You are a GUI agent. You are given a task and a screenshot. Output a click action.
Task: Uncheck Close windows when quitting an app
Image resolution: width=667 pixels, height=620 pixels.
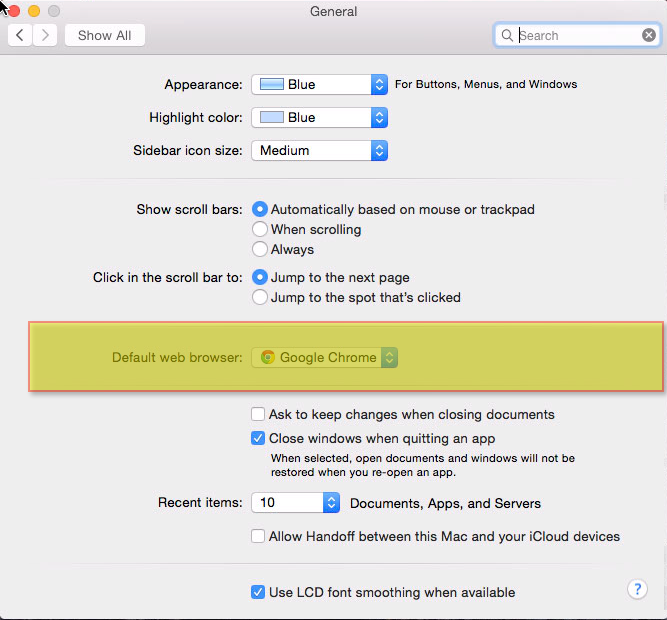click(x=258, y=438)
